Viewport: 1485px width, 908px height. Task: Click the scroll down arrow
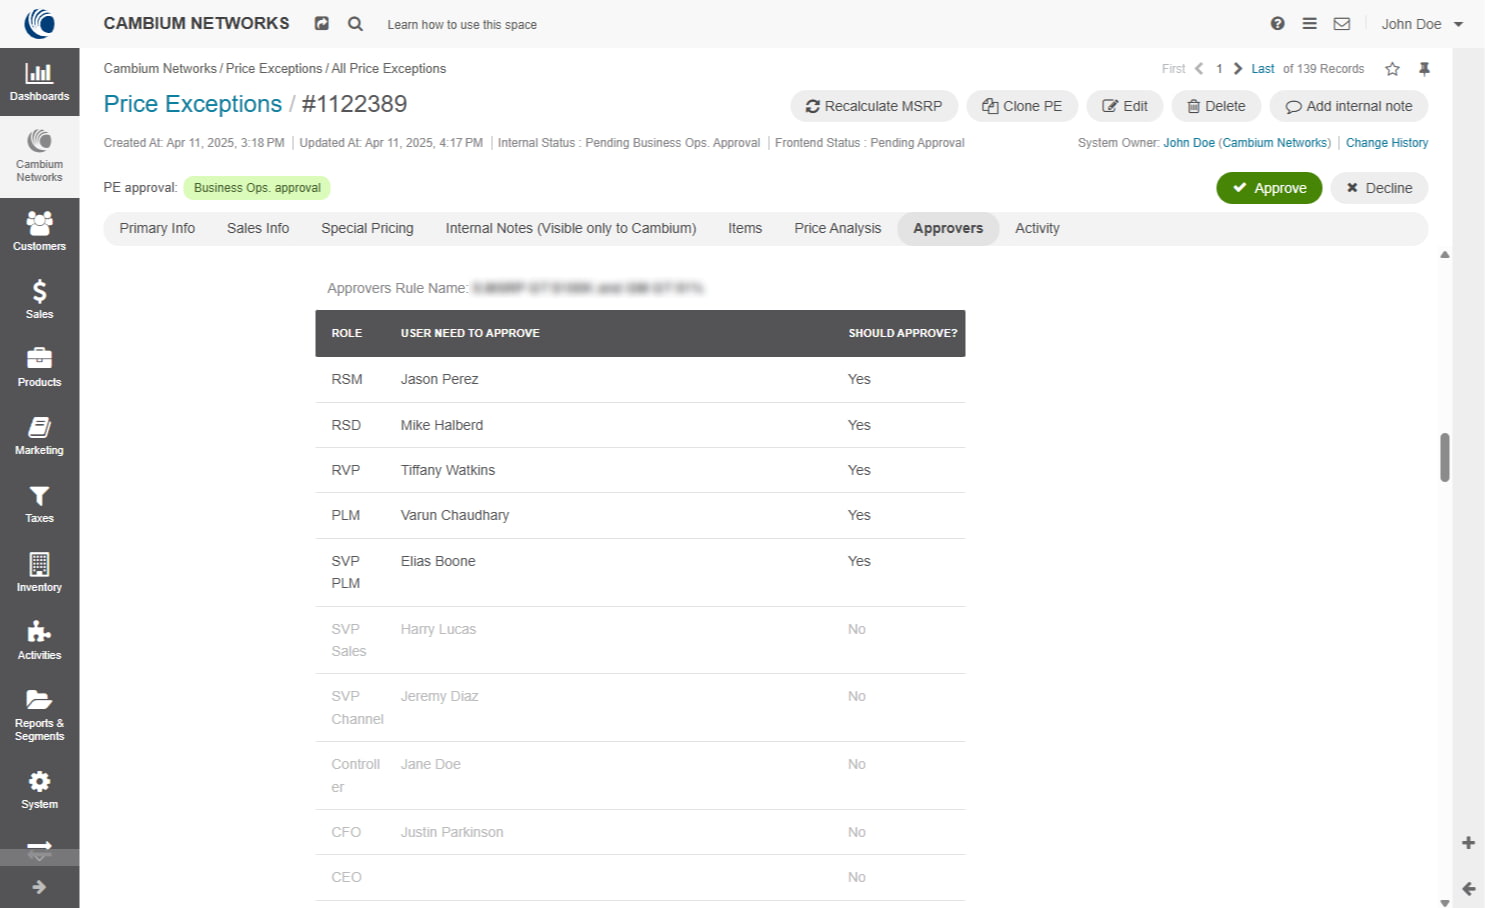[1445, 902]
